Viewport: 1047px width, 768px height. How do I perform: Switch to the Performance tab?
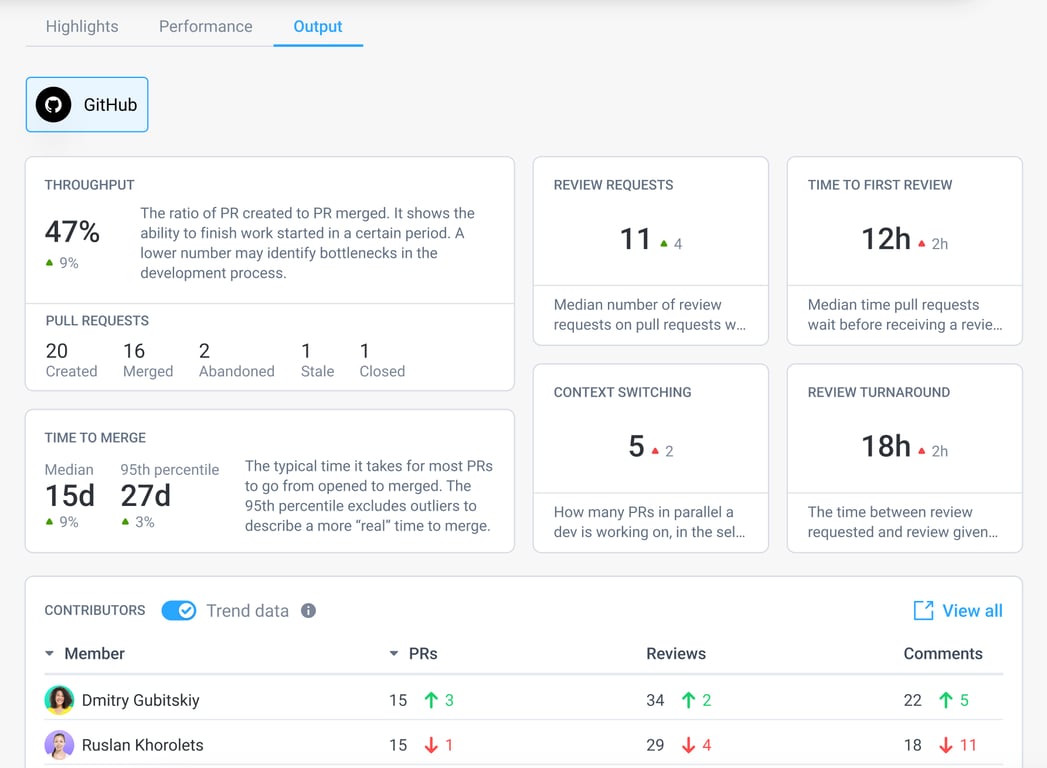click(x=205, y=26)
